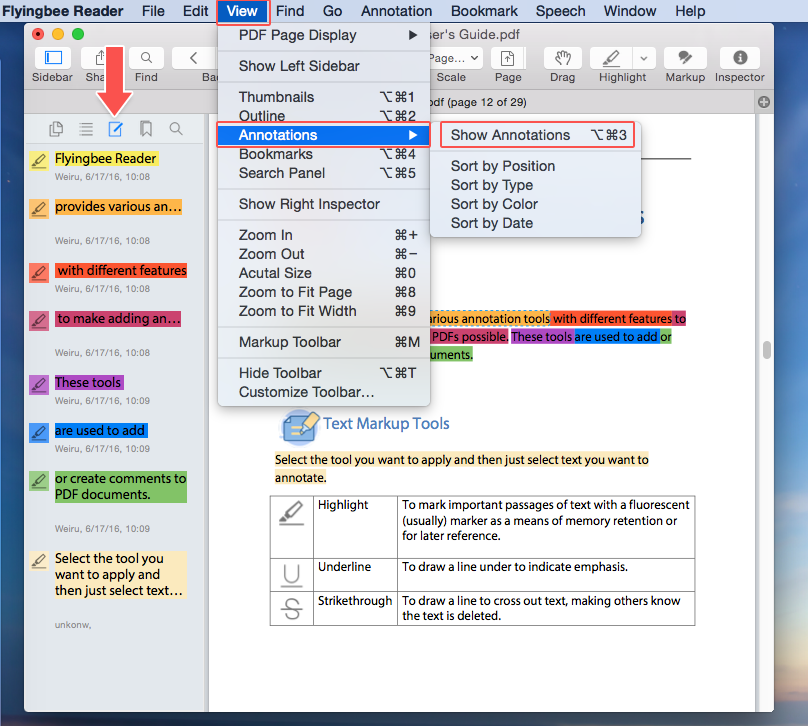
Task: Open the Markup toolbar button
Action: [685, 58]
